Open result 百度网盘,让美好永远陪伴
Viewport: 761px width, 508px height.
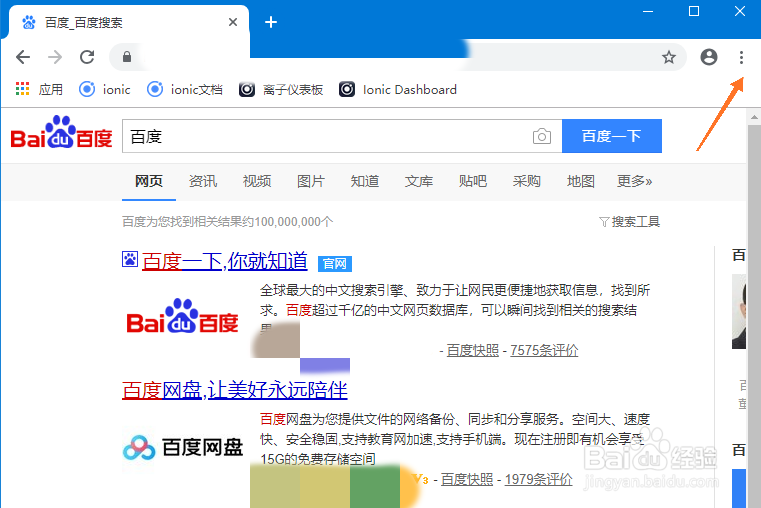click(235, 390)
